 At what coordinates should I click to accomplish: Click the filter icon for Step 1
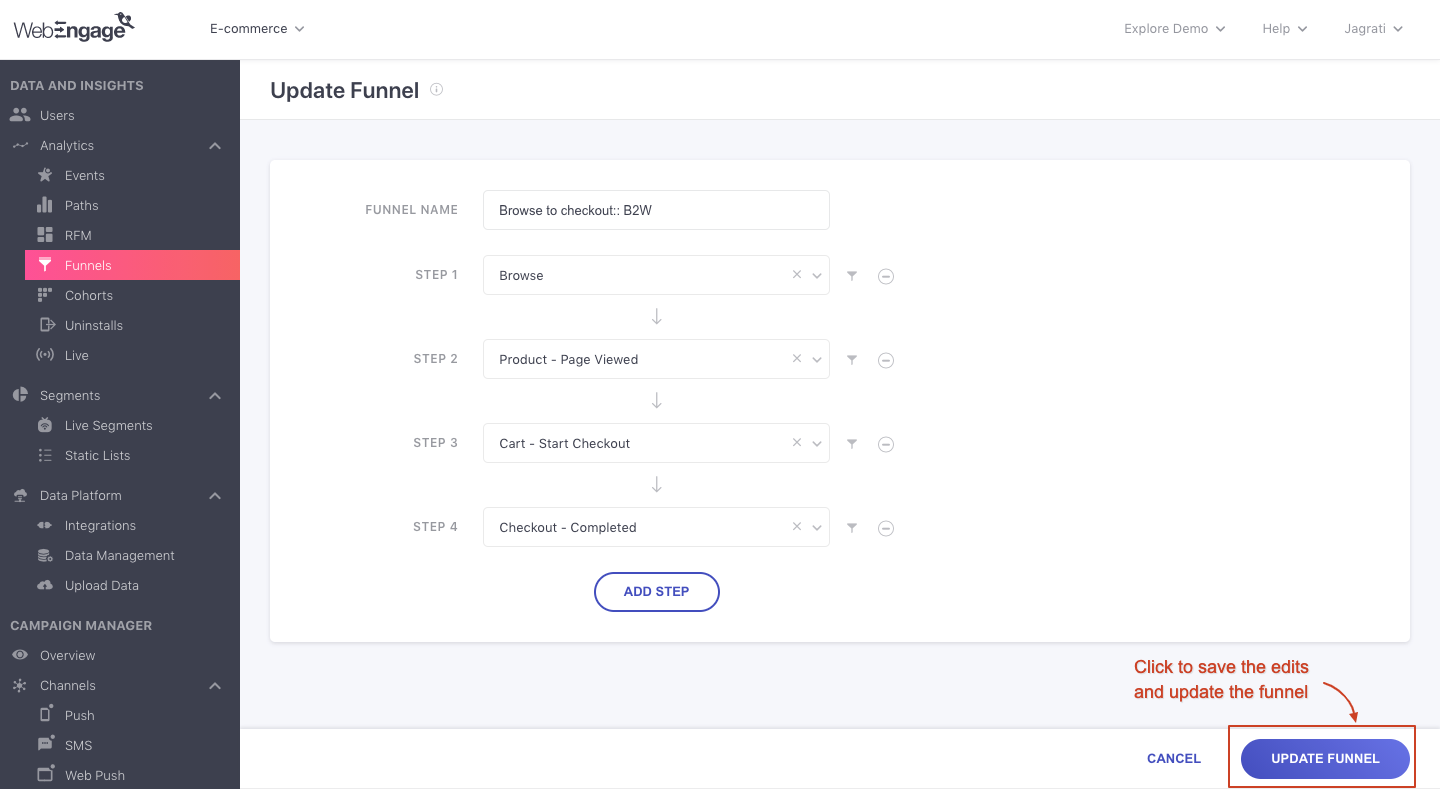[x=852, y=276]
